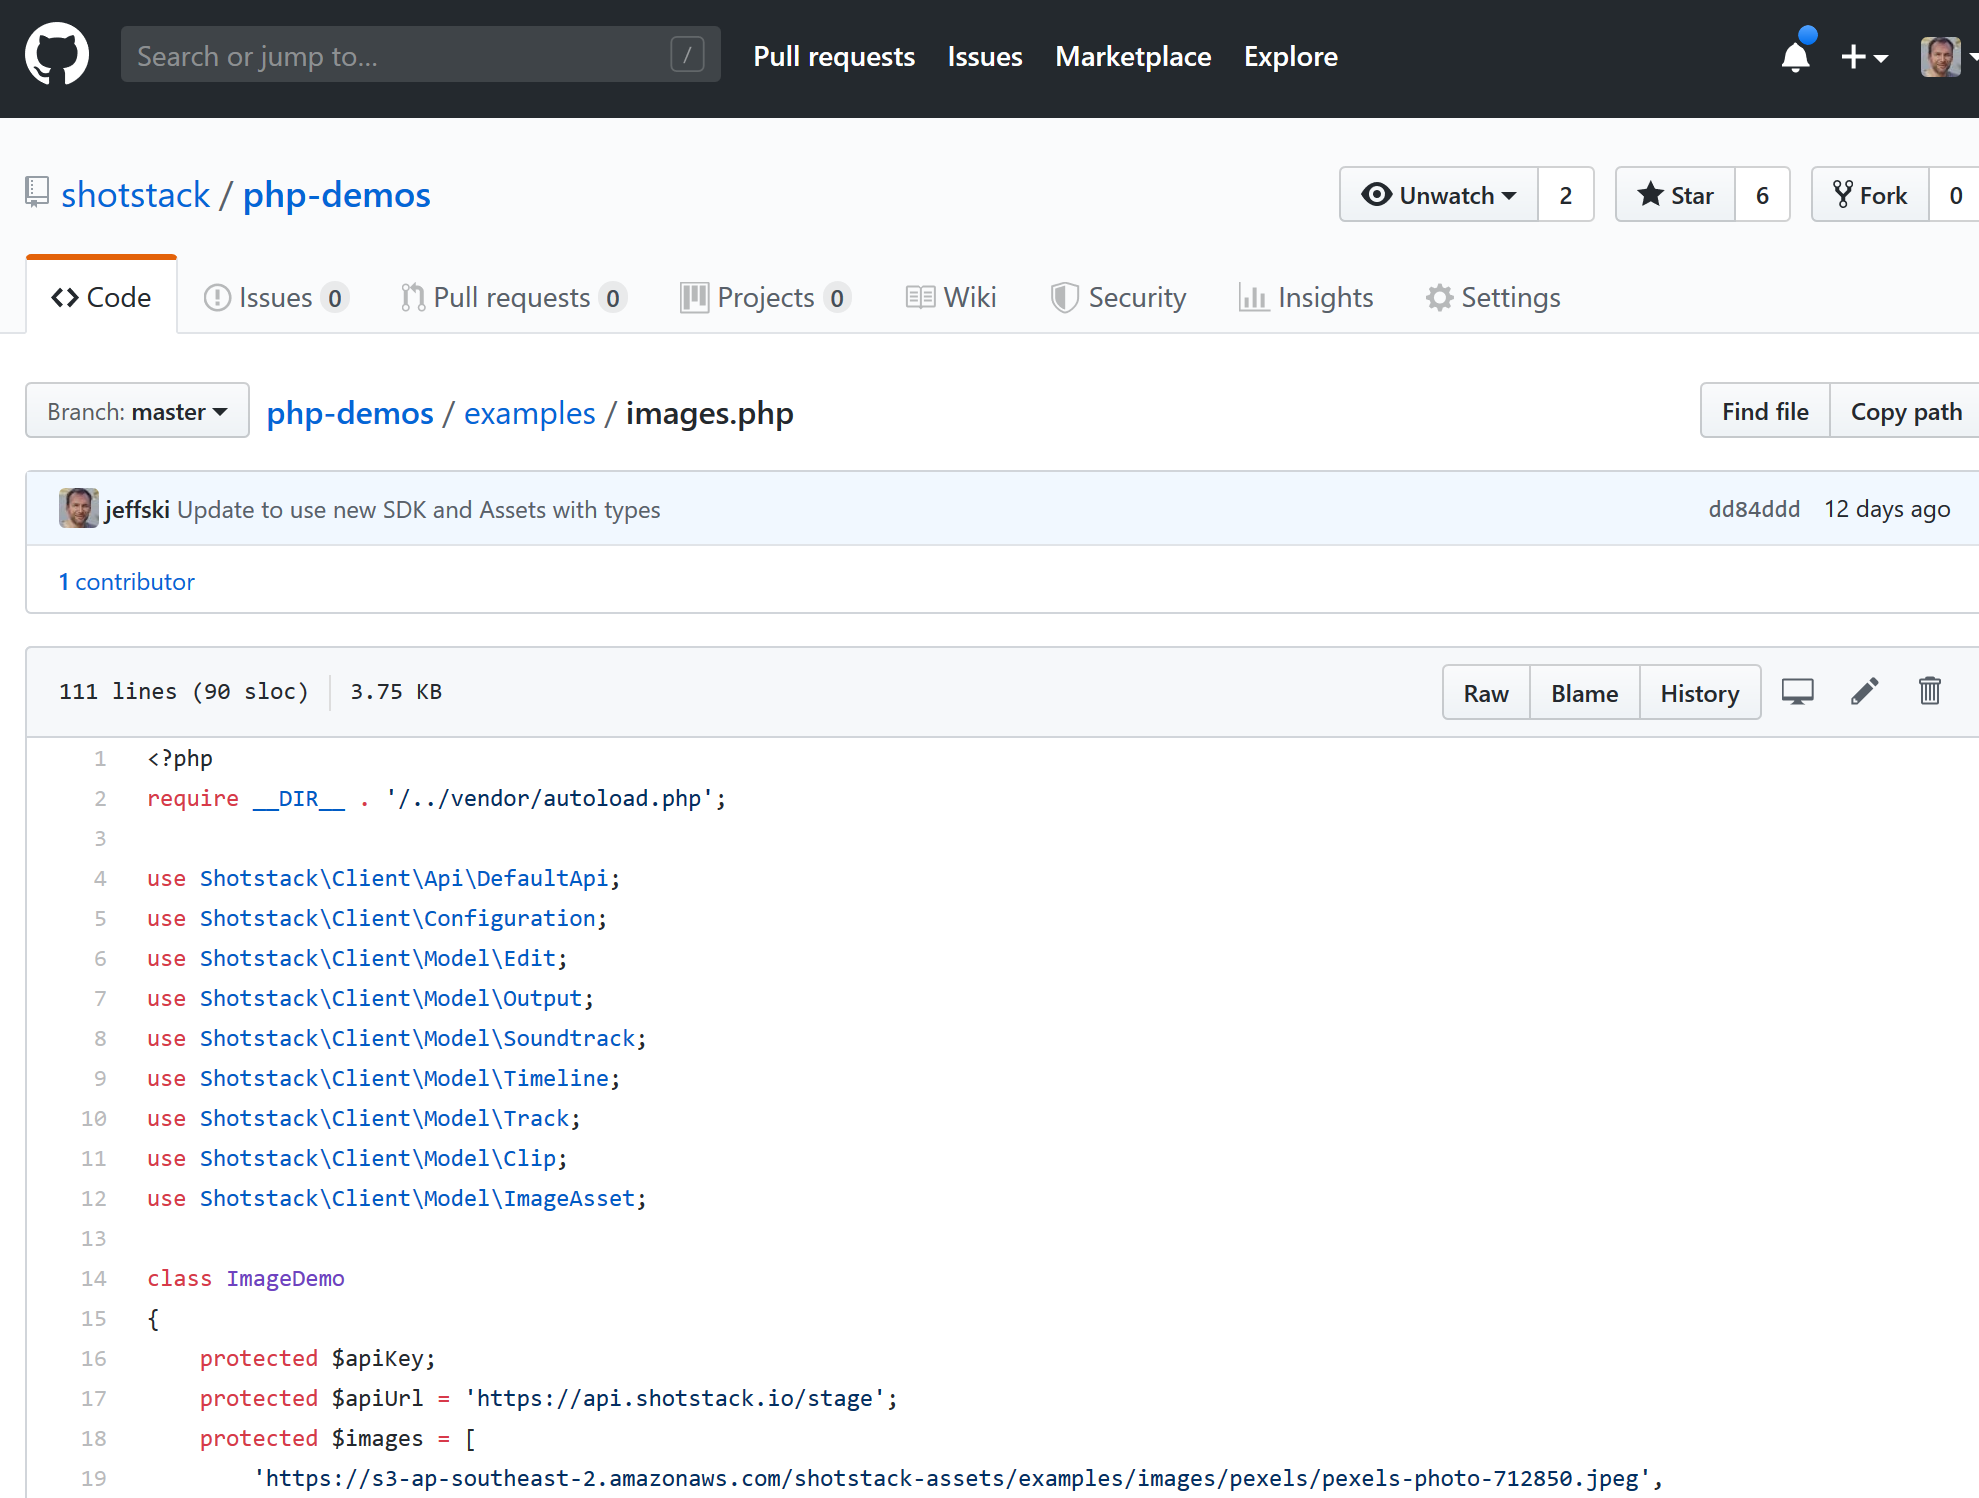The image size is (1979, 1498).
Task: Star the php-demos repository
Action: click(x=1676, y=195)
